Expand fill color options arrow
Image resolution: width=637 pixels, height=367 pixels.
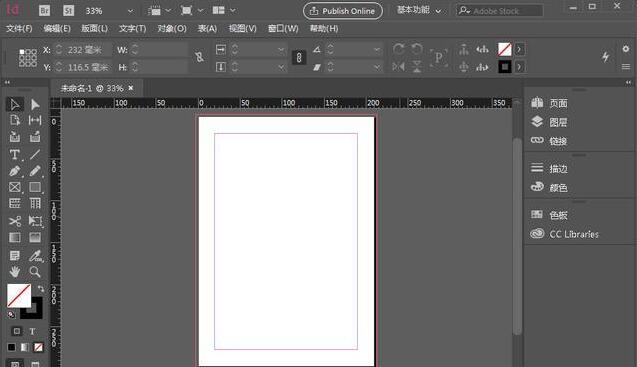point(519,50)
